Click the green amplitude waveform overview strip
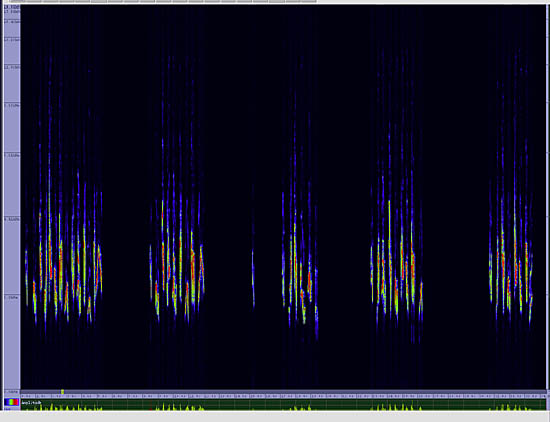550x422 pixels. pos(283,405)
